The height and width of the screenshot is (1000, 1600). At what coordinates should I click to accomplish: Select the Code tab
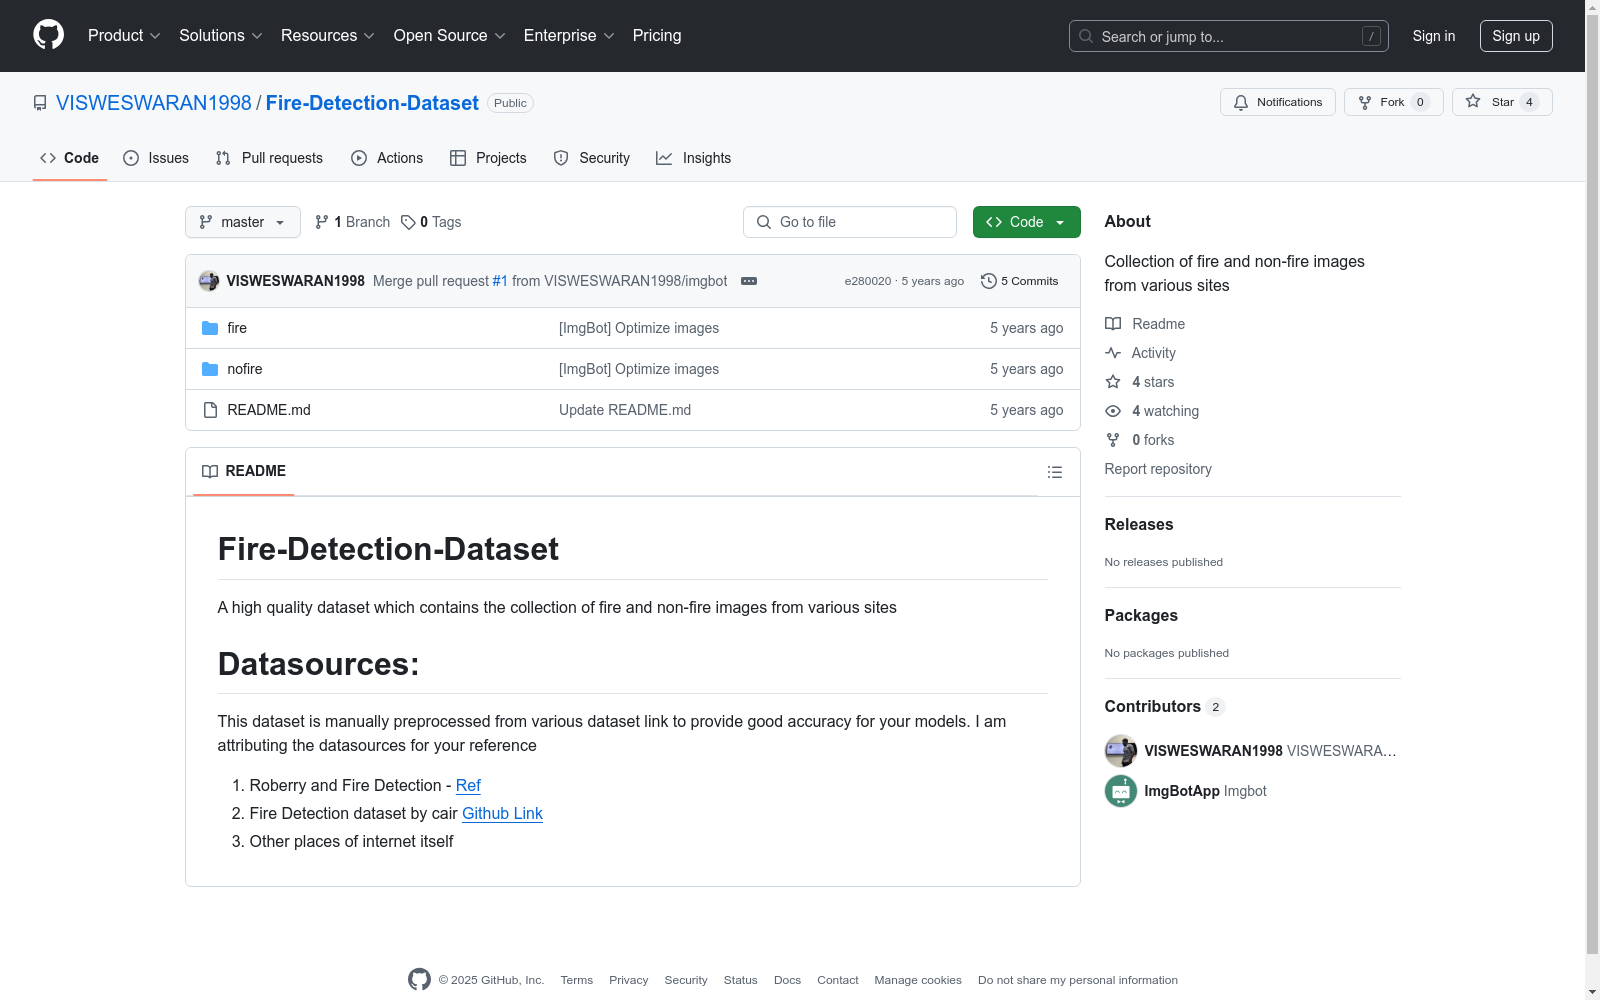click(x=70, y=158)
